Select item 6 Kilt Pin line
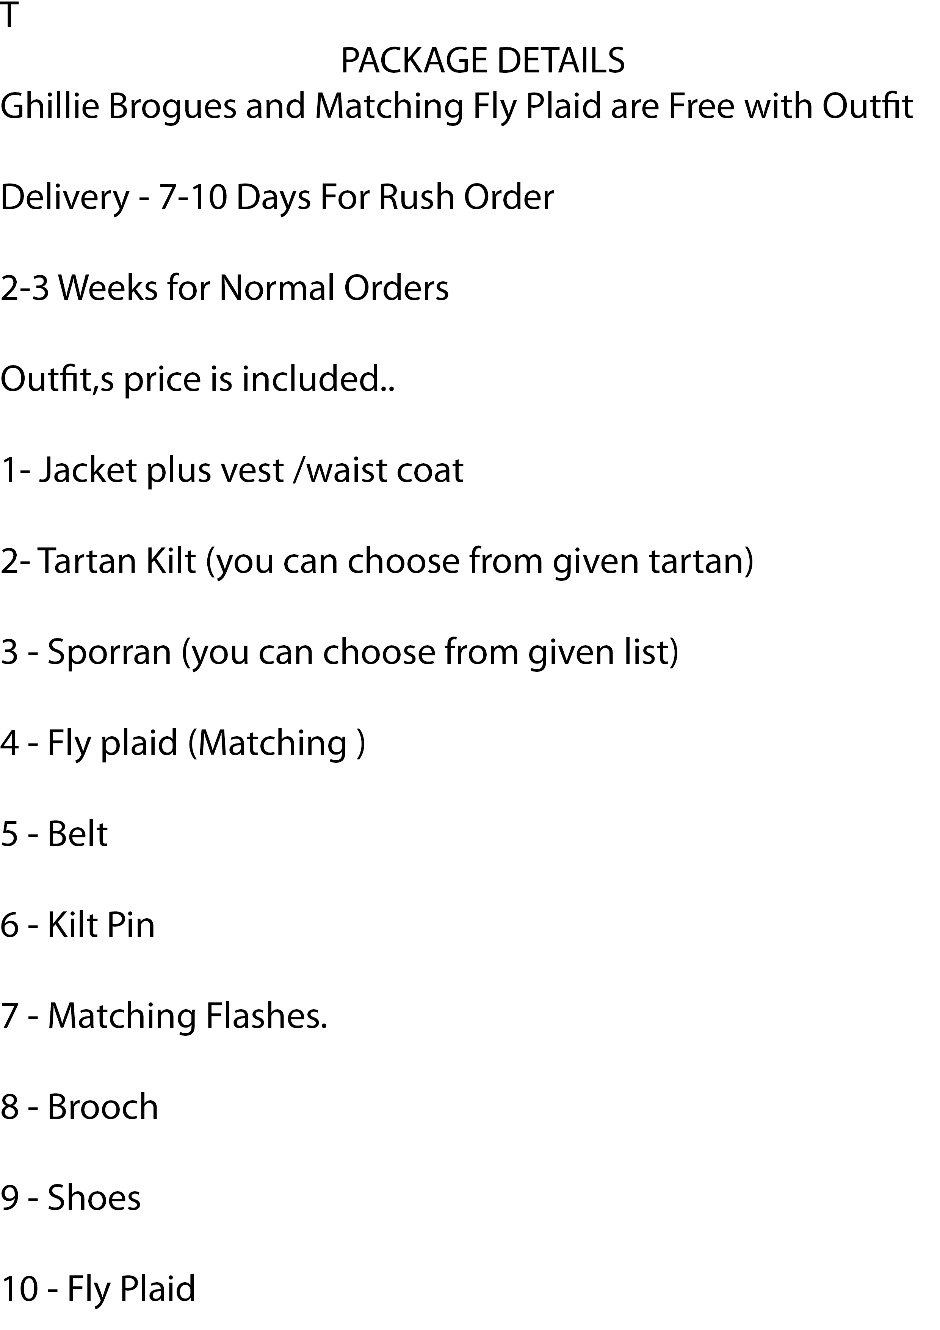 click(x=78, y=926)
